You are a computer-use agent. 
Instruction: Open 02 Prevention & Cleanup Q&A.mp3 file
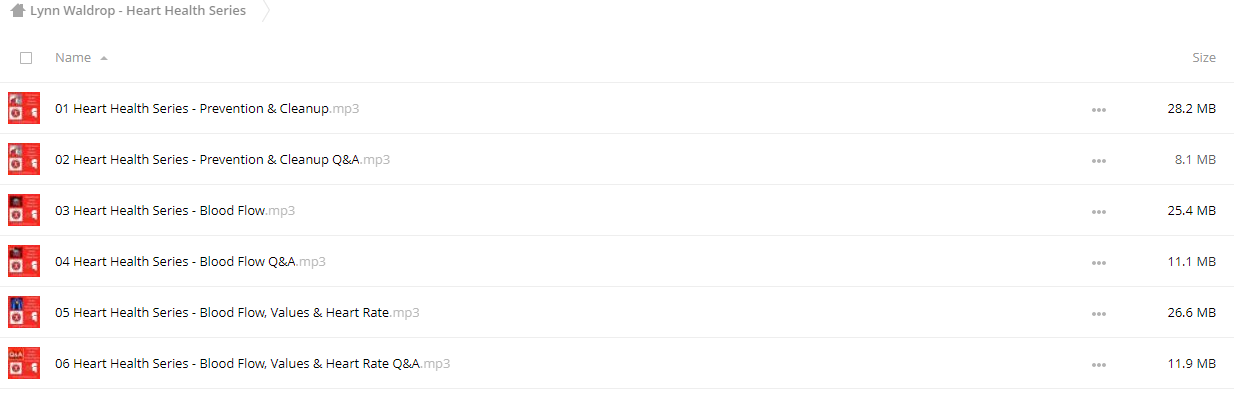[222, 159]
